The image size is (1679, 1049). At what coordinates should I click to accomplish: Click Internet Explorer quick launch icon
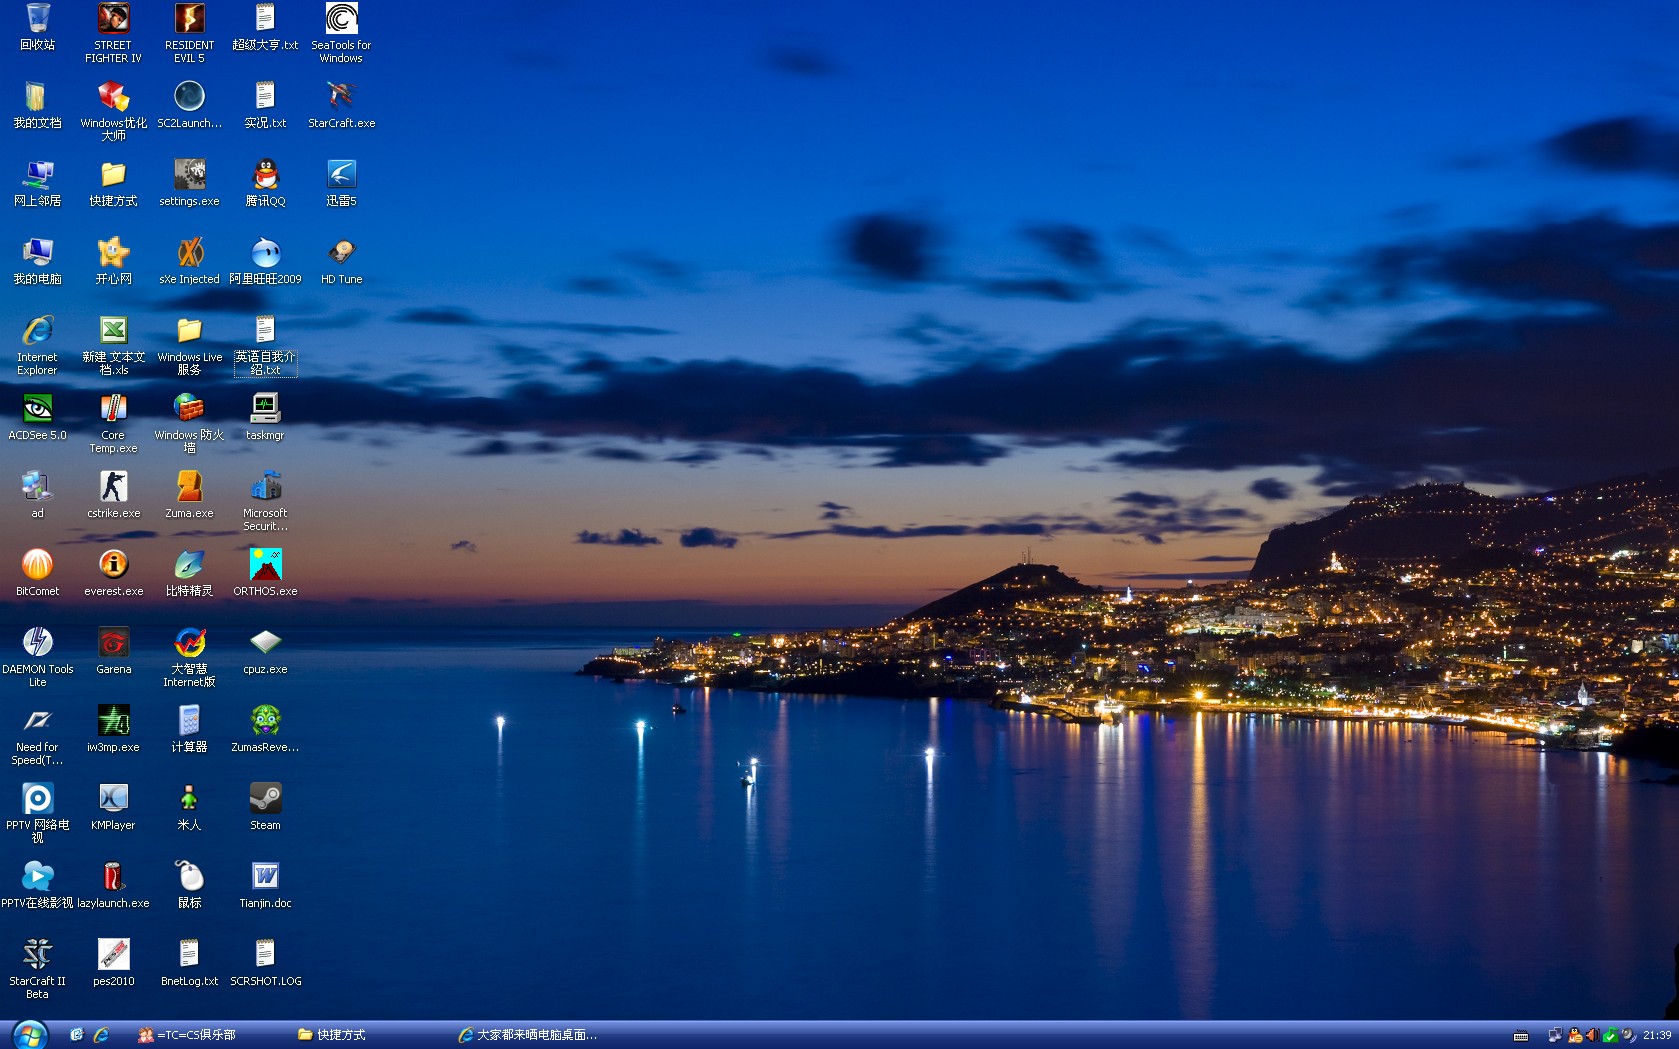point(101,1035)
